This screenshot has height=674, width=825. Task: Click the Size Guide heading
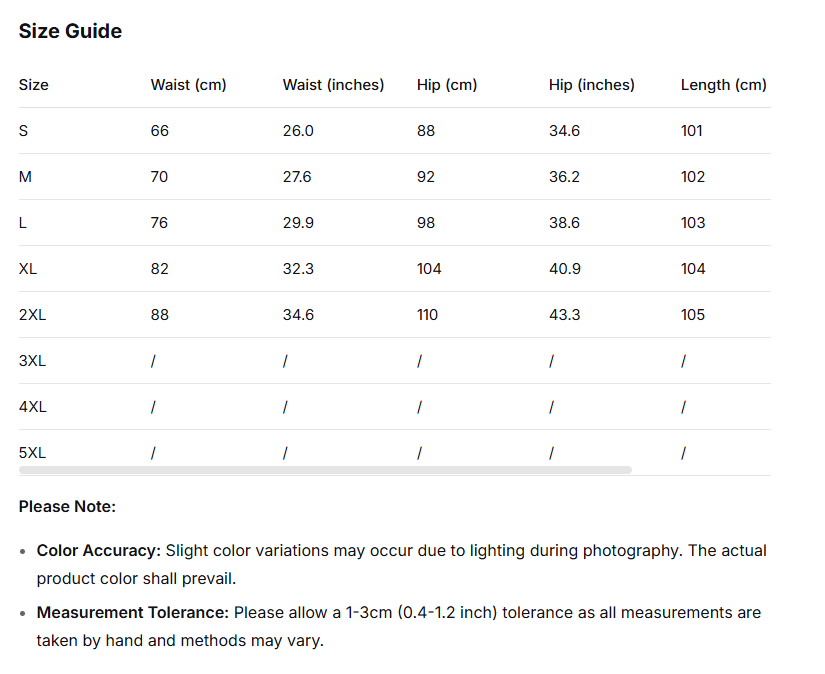click(70, 31)
